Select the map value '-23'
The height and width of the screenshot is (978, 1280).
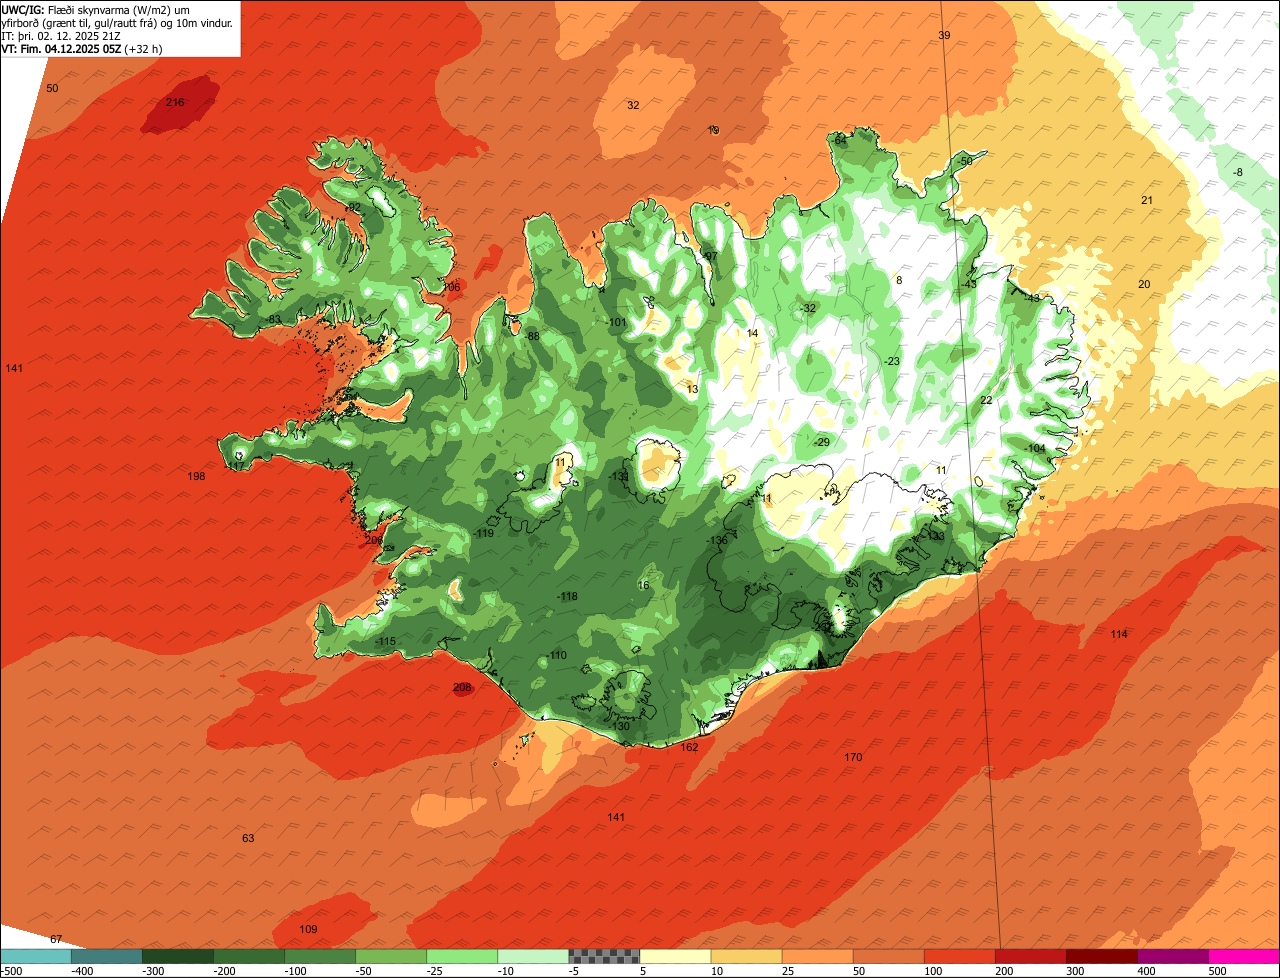(891, 361)
